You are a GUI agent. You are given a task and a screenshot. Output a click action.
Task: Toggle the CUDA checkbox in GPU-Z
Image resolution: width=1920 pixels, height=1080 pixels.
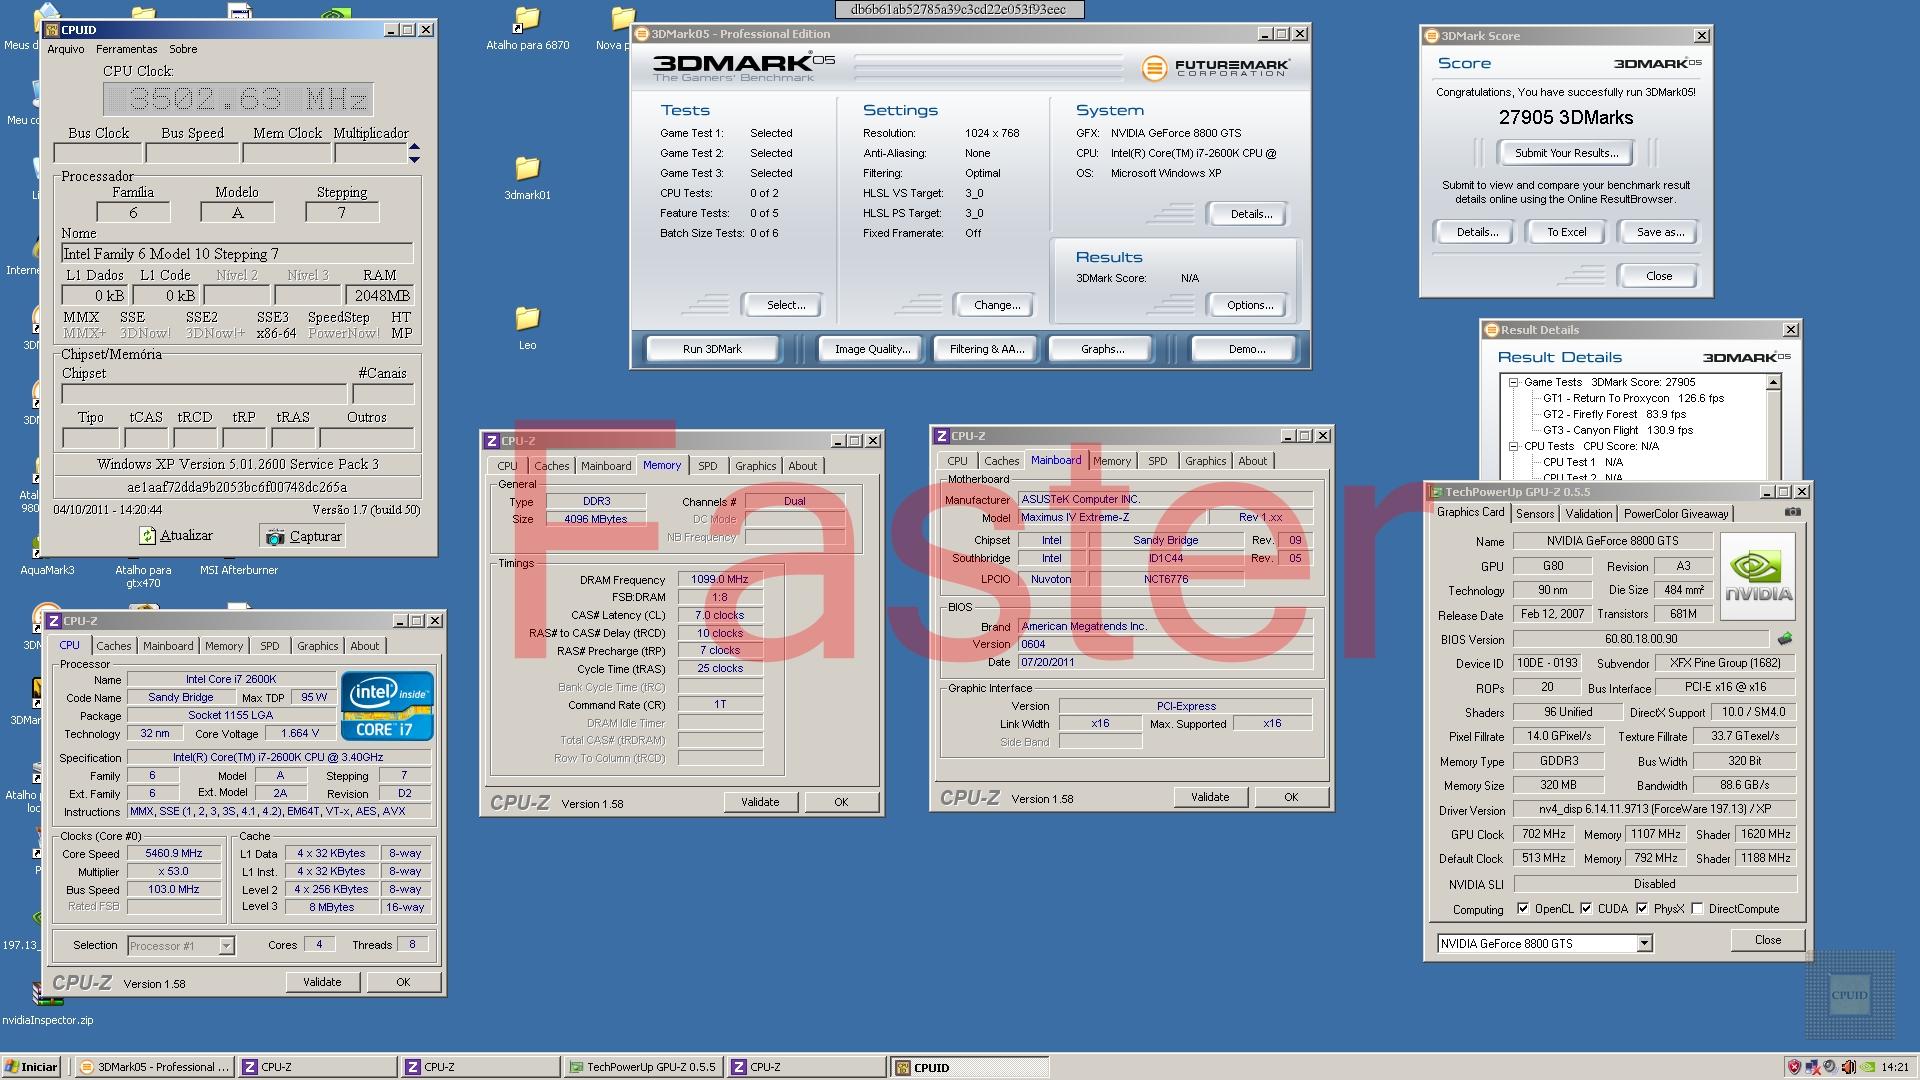click(1586, 909)
